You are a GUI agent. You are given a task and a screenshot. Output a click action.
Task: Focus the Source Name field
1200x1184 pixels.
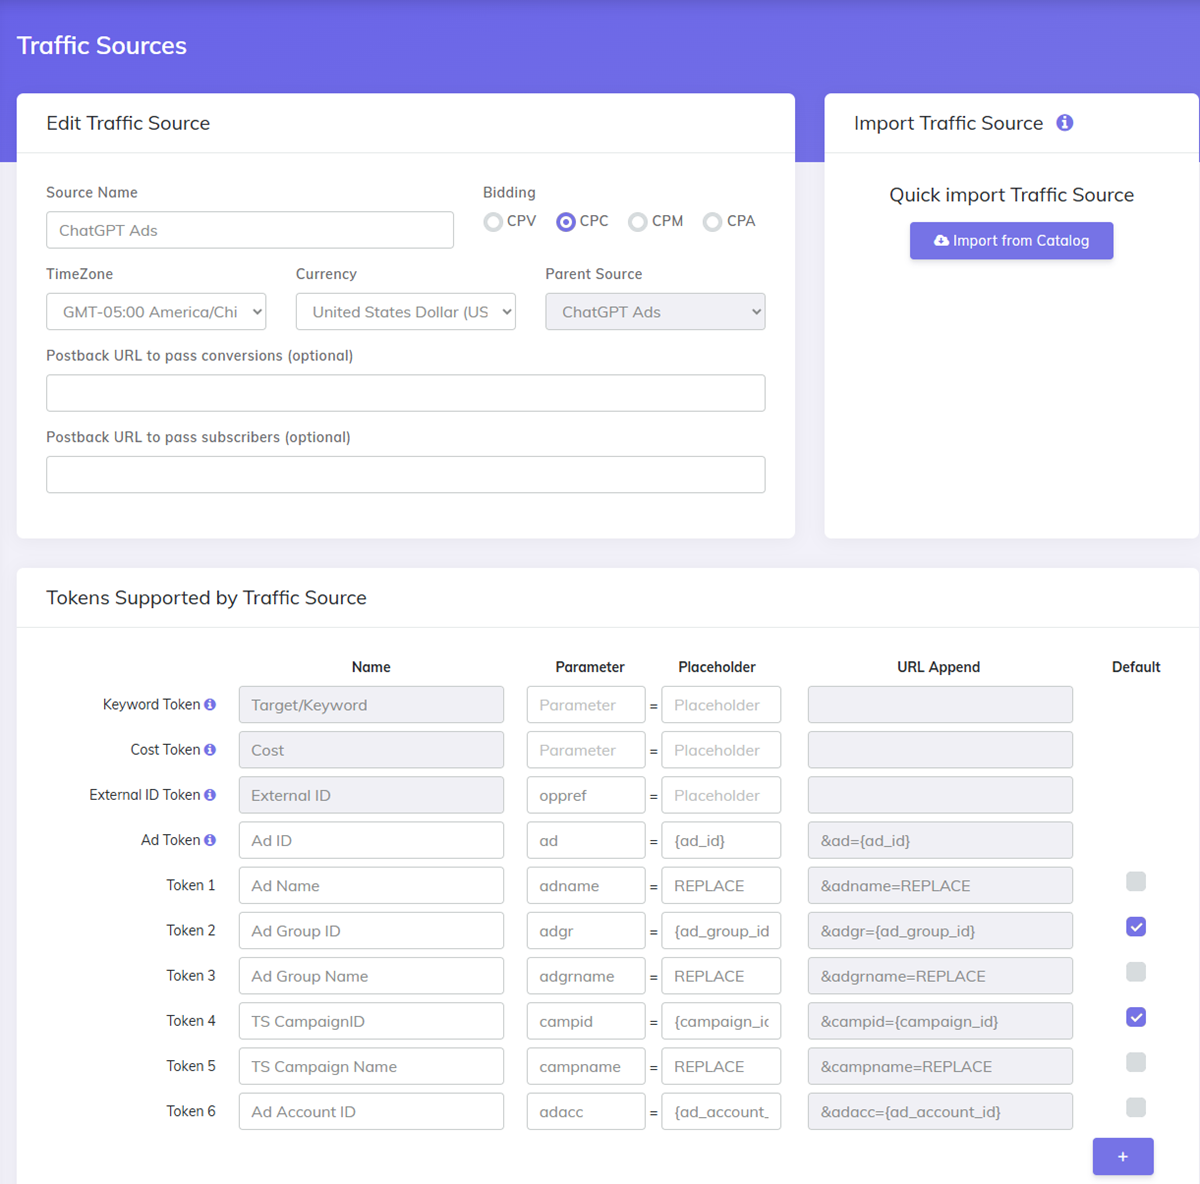coord(250,230)
